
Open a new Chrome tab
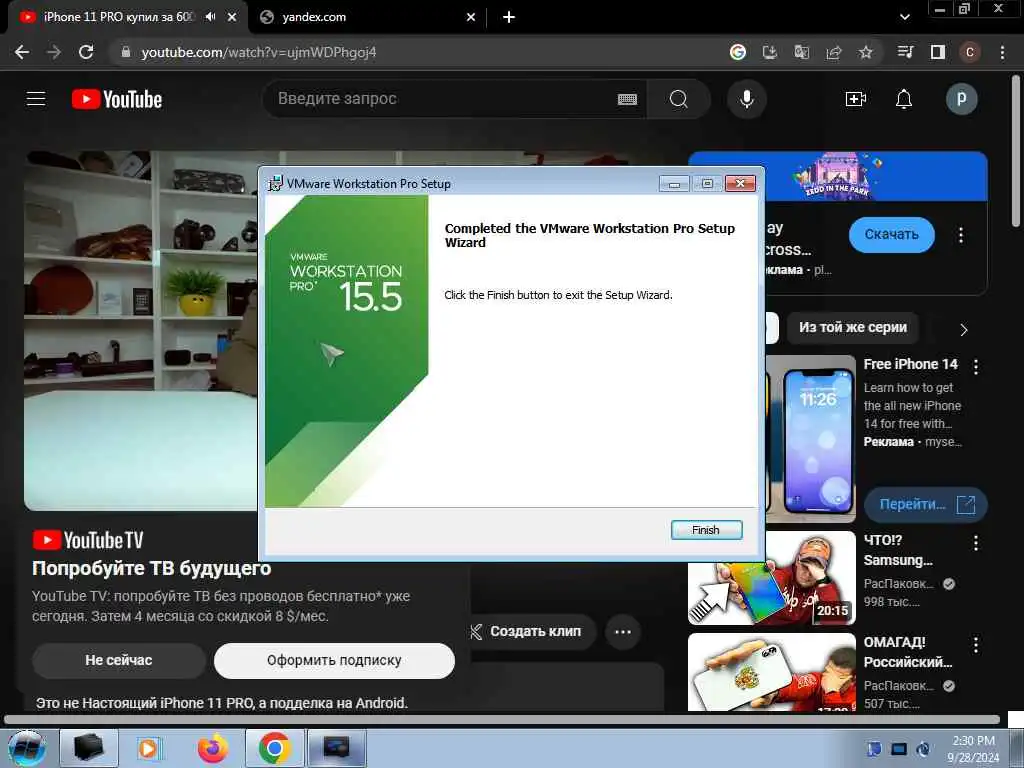point(509,17)
